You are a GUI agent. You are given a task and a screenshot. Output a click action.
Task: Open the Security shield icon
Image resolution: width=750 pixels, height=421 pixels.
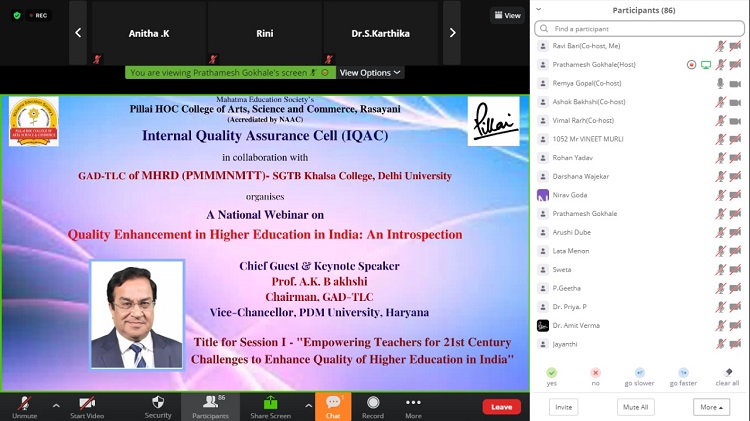point(158,402)
